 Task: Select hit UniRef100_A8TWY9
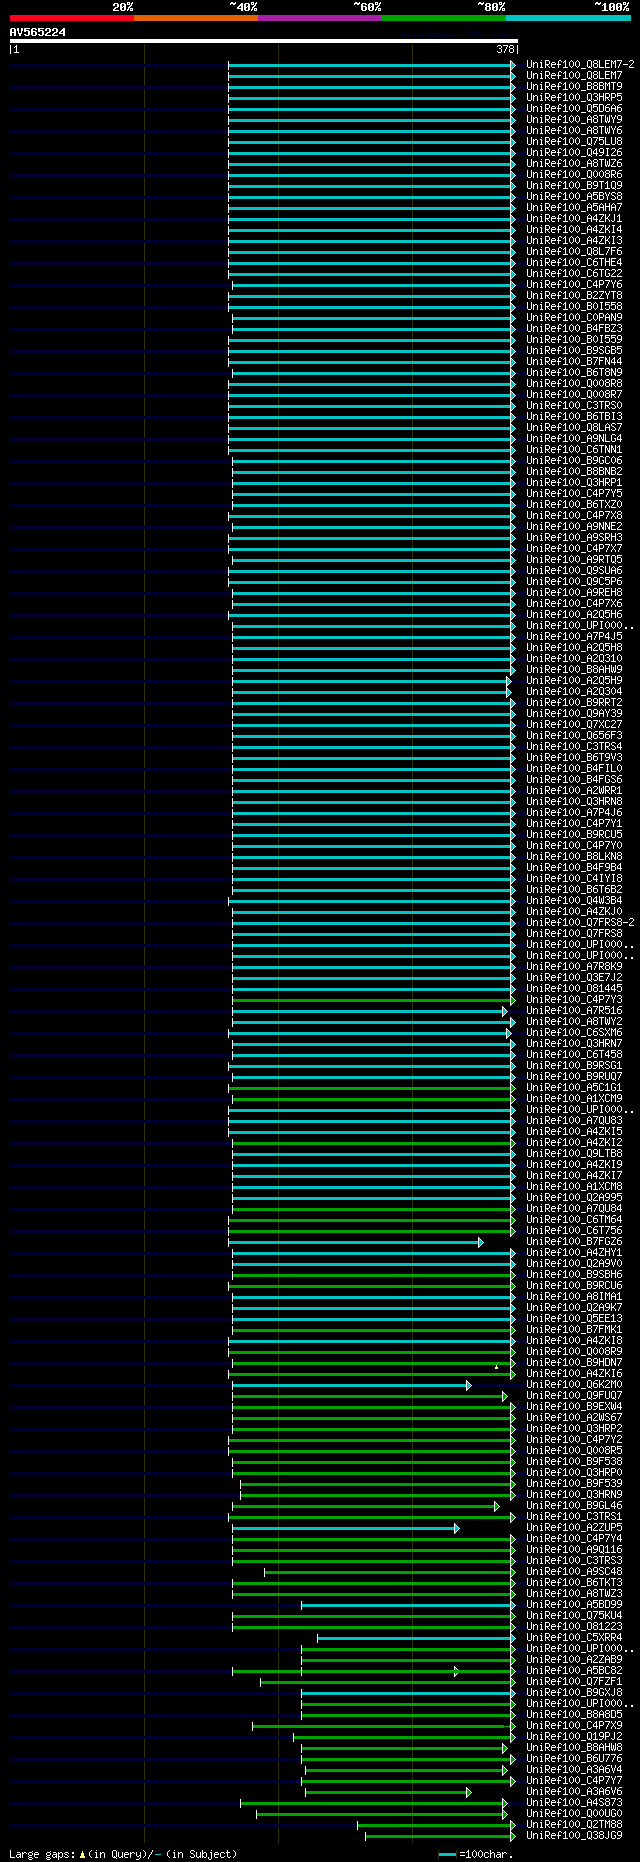tap(574, 119)
